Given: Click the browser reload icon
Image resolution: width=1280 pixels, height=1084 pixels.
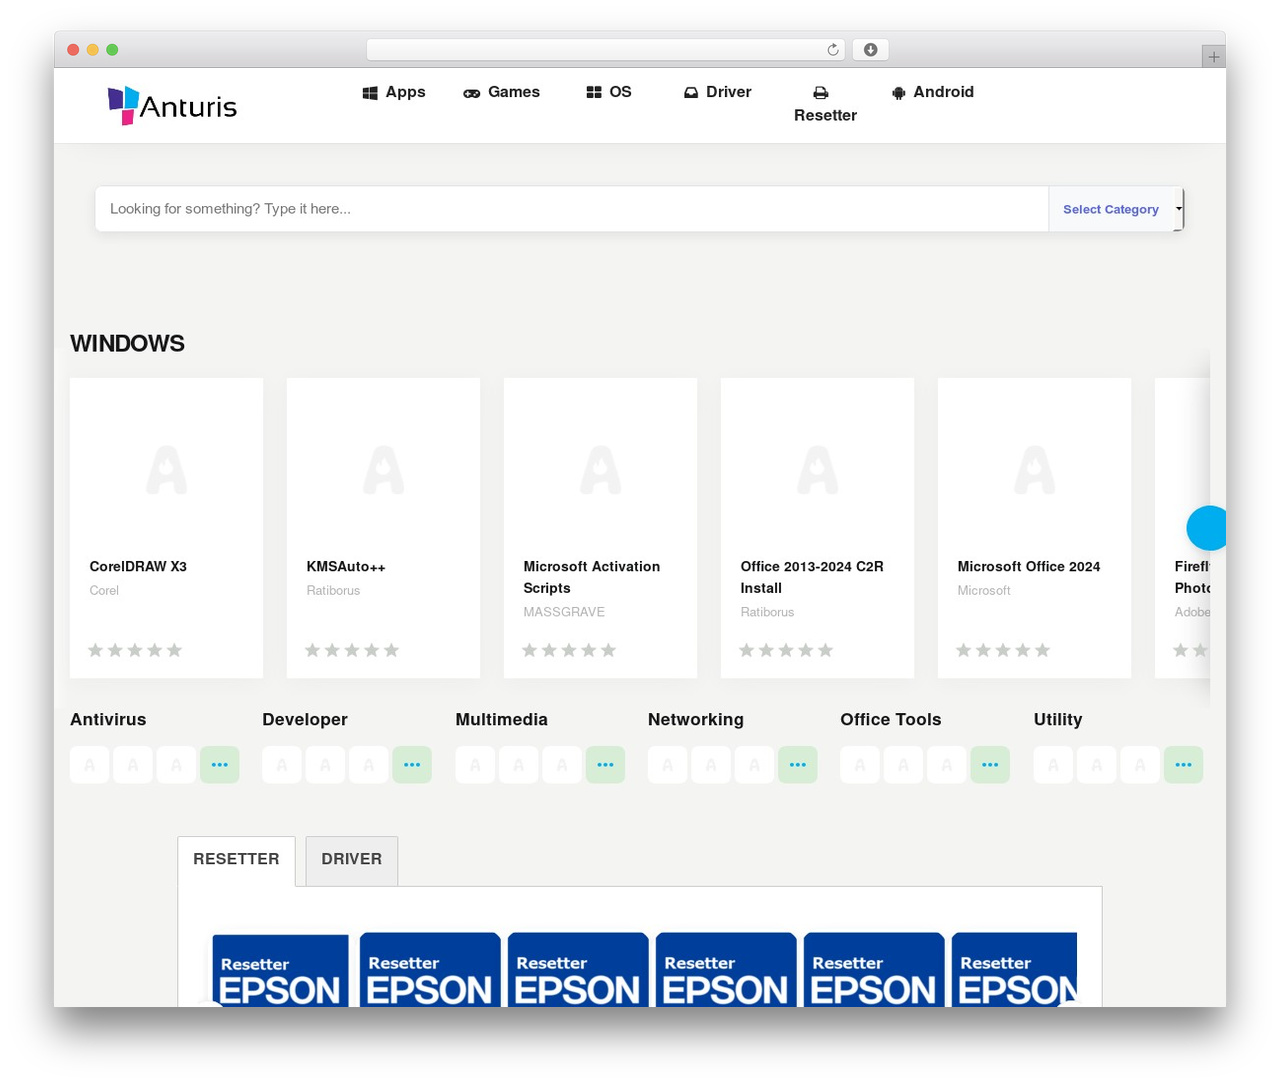Looking at the screenshot, I should tap(832, 49).
